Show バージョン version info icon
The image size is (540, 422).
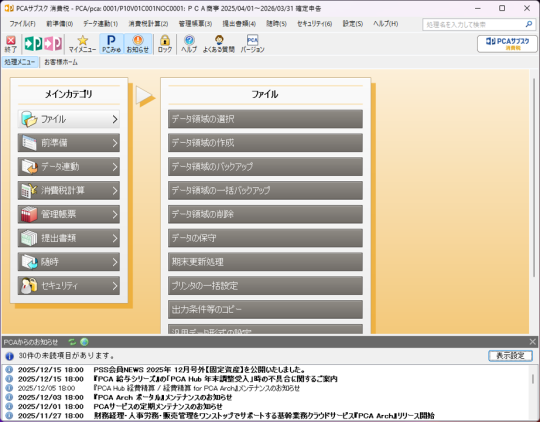coord(252,44)
